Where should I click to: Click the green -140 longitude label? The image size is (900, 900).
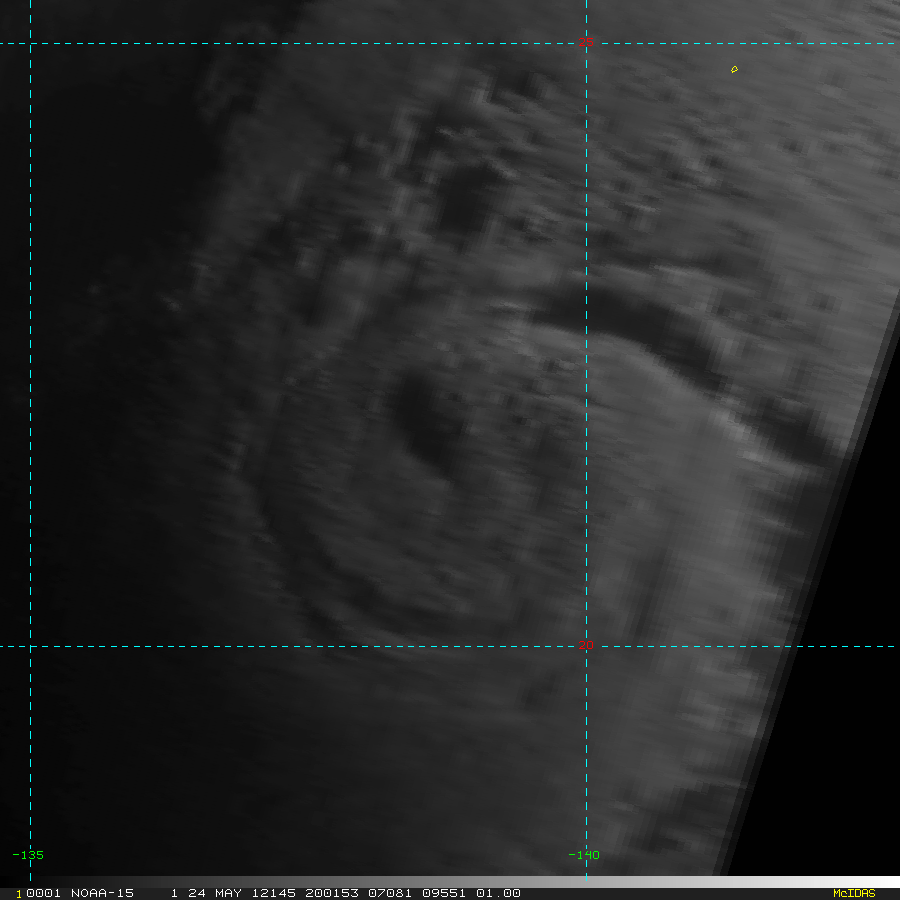(583, 855)
